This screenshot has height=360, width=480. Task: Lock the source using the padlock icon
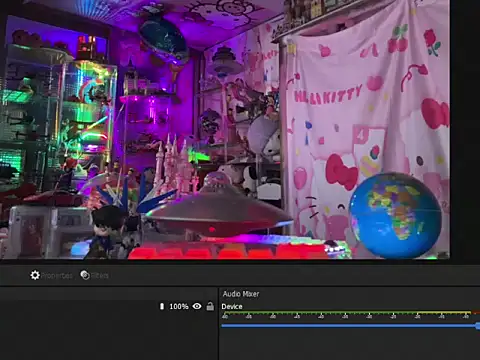coord(210,306)
